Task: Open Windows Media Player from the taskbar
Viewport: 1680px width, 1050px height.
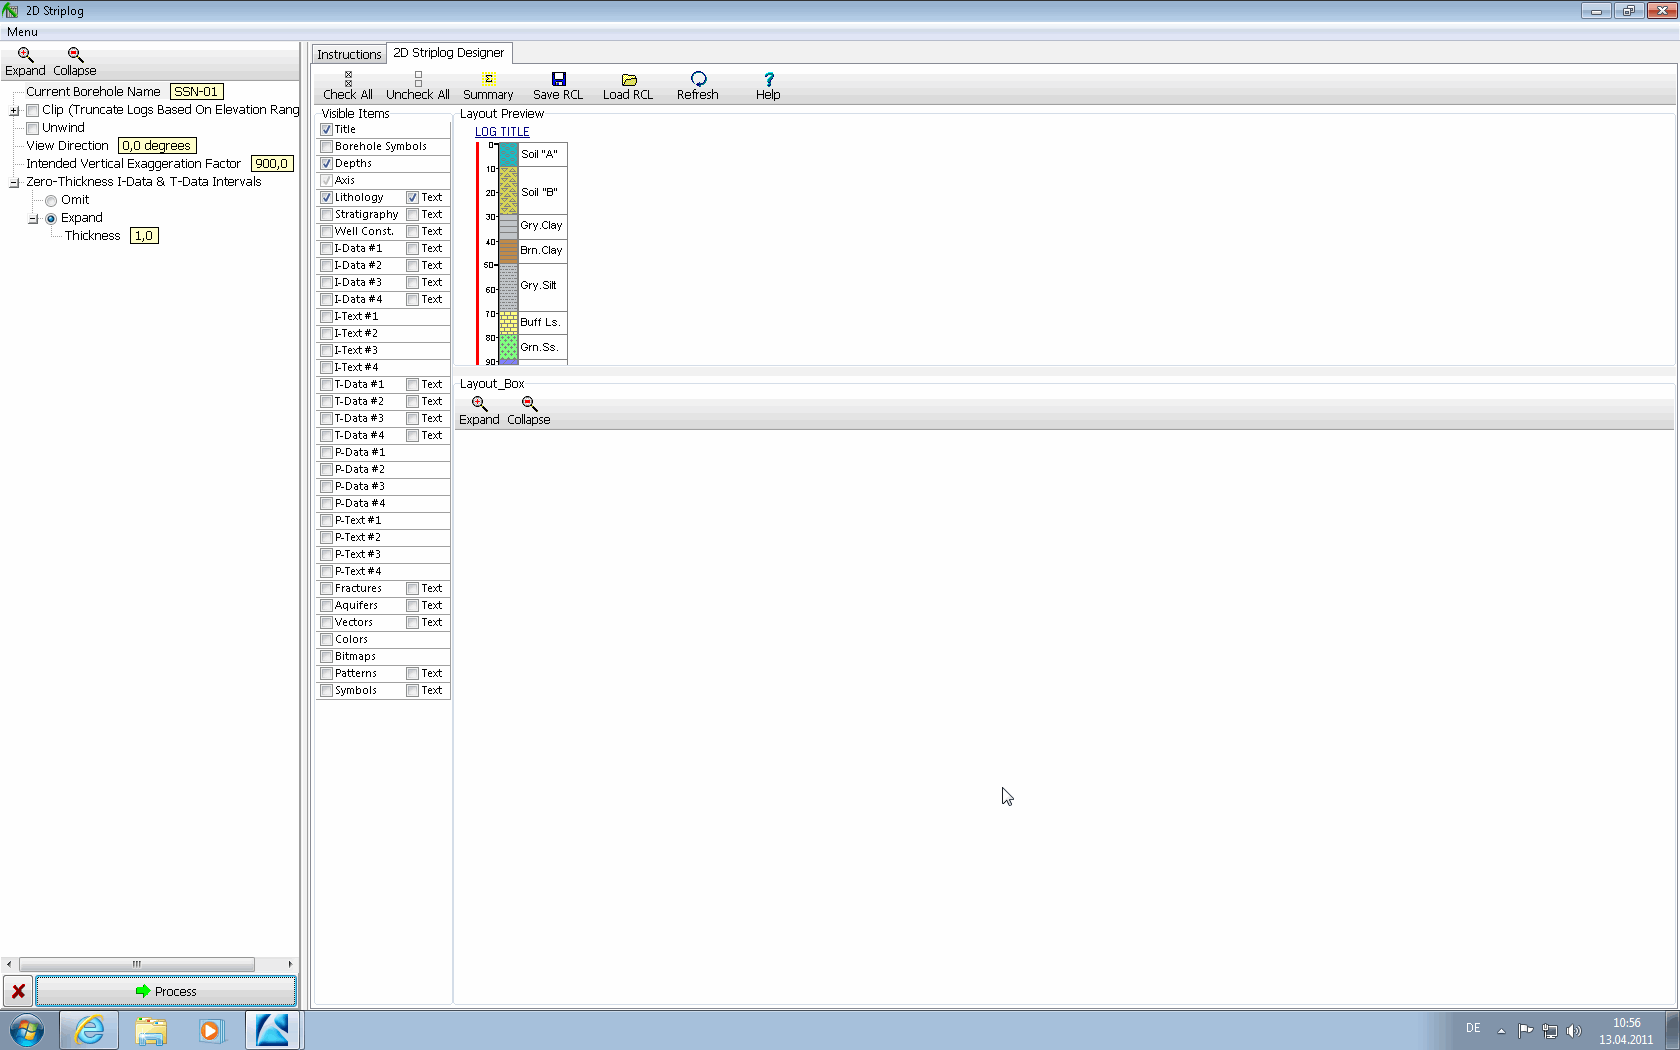Action: pyautogui.click(x=211, y=1030)
